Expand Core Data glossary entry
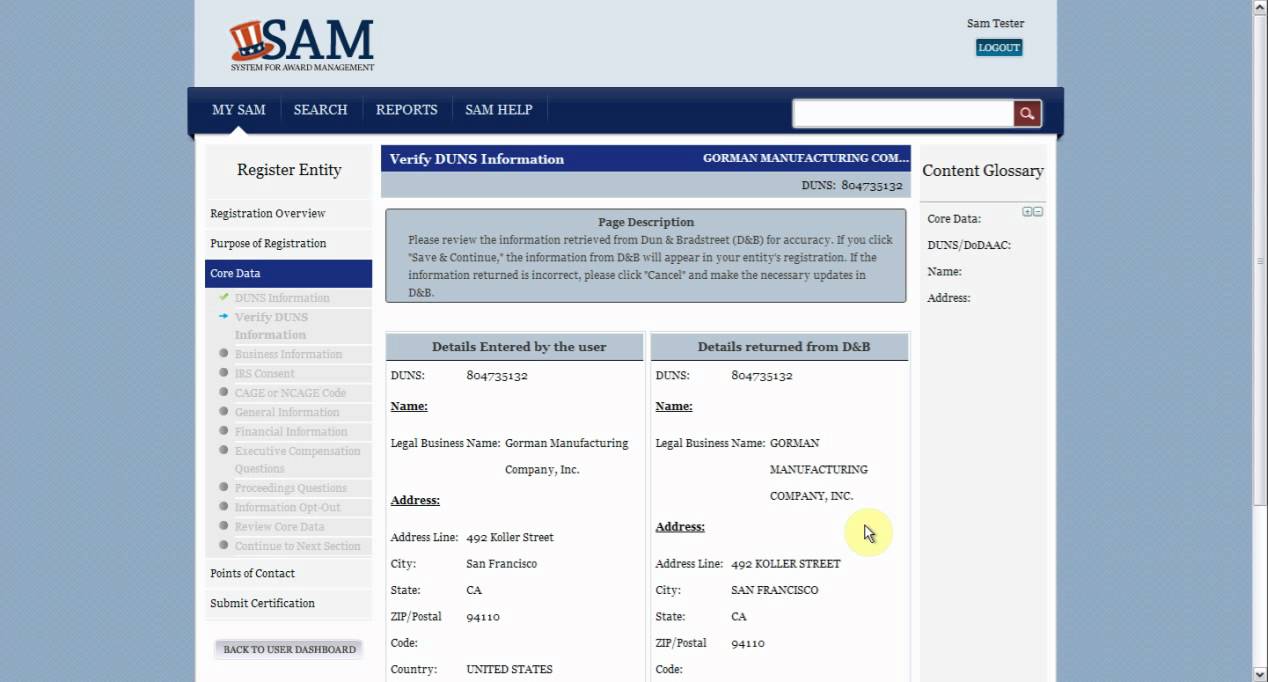Image resolution: width=1268 pixels, height=682 pixels. tap(954, 219)
